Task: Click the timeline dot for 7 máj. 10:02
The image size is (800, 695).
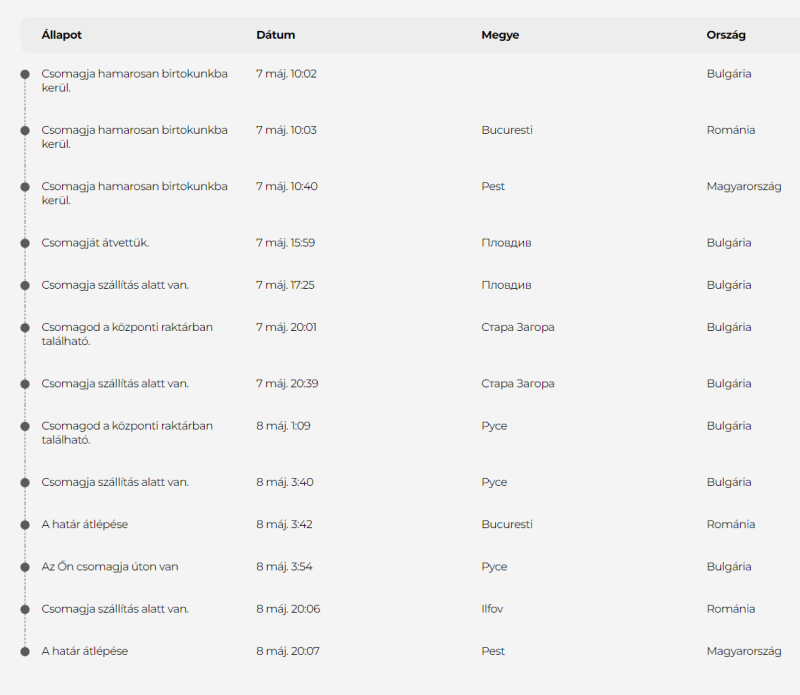Action: click(x=25, y=74)
